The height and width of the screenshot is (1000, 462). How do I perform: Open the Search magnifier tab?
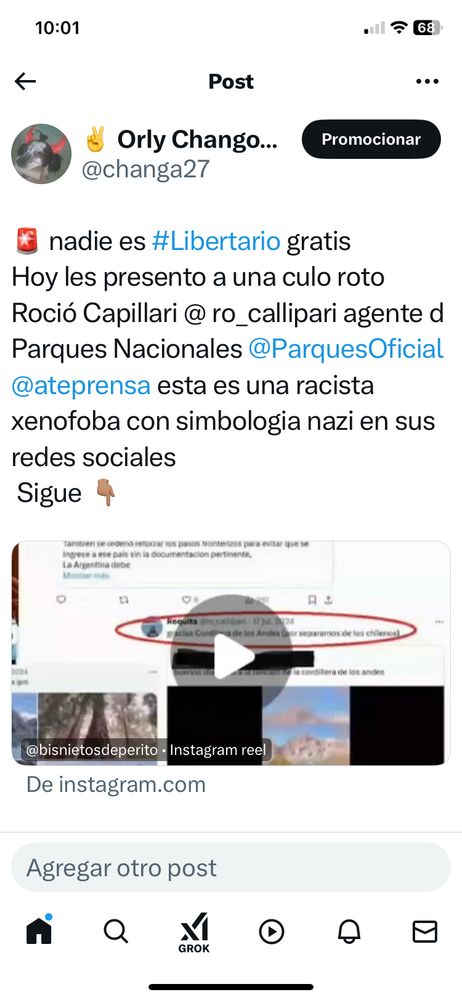116,931
